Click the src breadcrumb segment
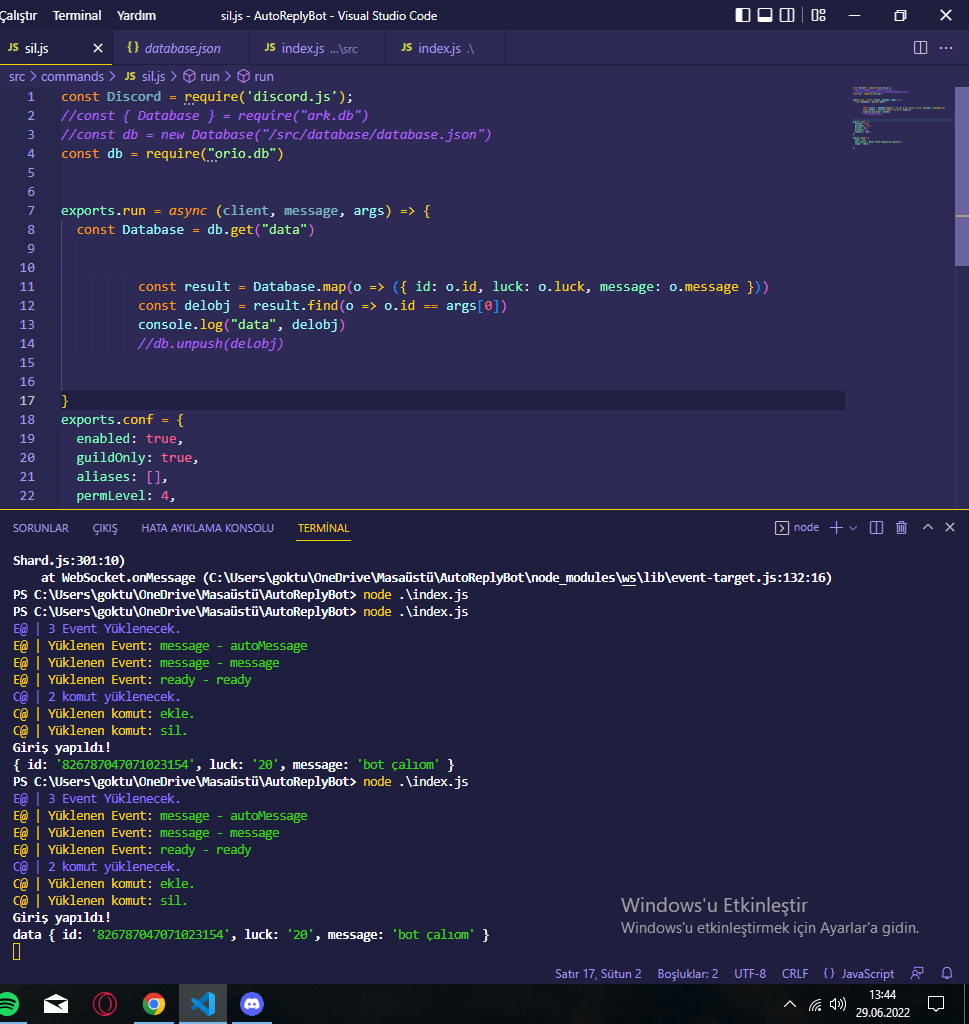The height and width of the screenshot is (1024, 969). 17,76
